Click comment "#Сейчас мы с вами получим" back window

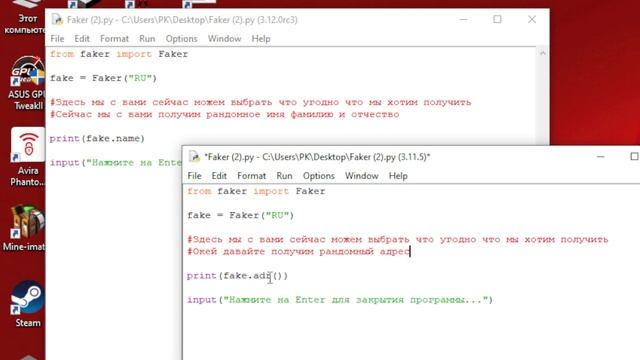tap(224, 114)
